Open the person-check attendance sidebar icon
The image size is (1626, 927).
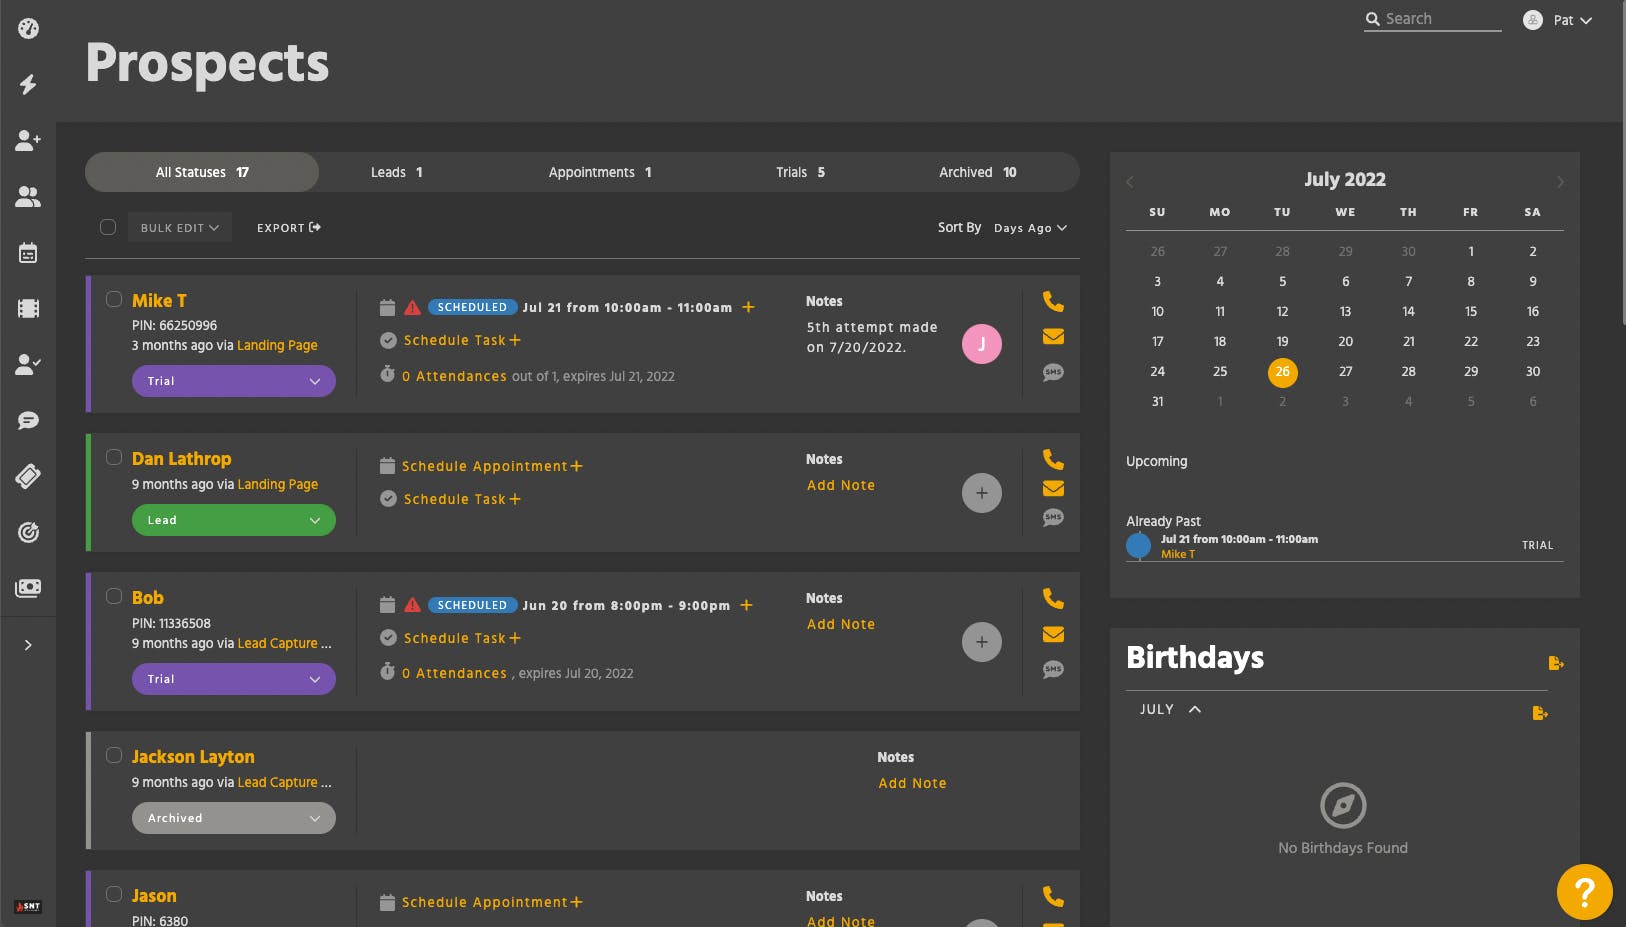tap(28, 364)
